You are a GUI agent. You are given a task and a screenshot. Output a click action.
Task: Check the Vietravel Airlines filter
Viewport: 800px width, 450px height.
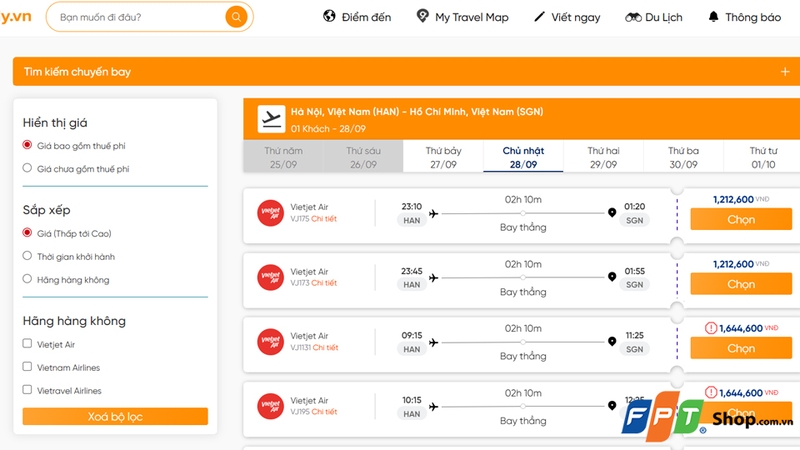point(28,391)
